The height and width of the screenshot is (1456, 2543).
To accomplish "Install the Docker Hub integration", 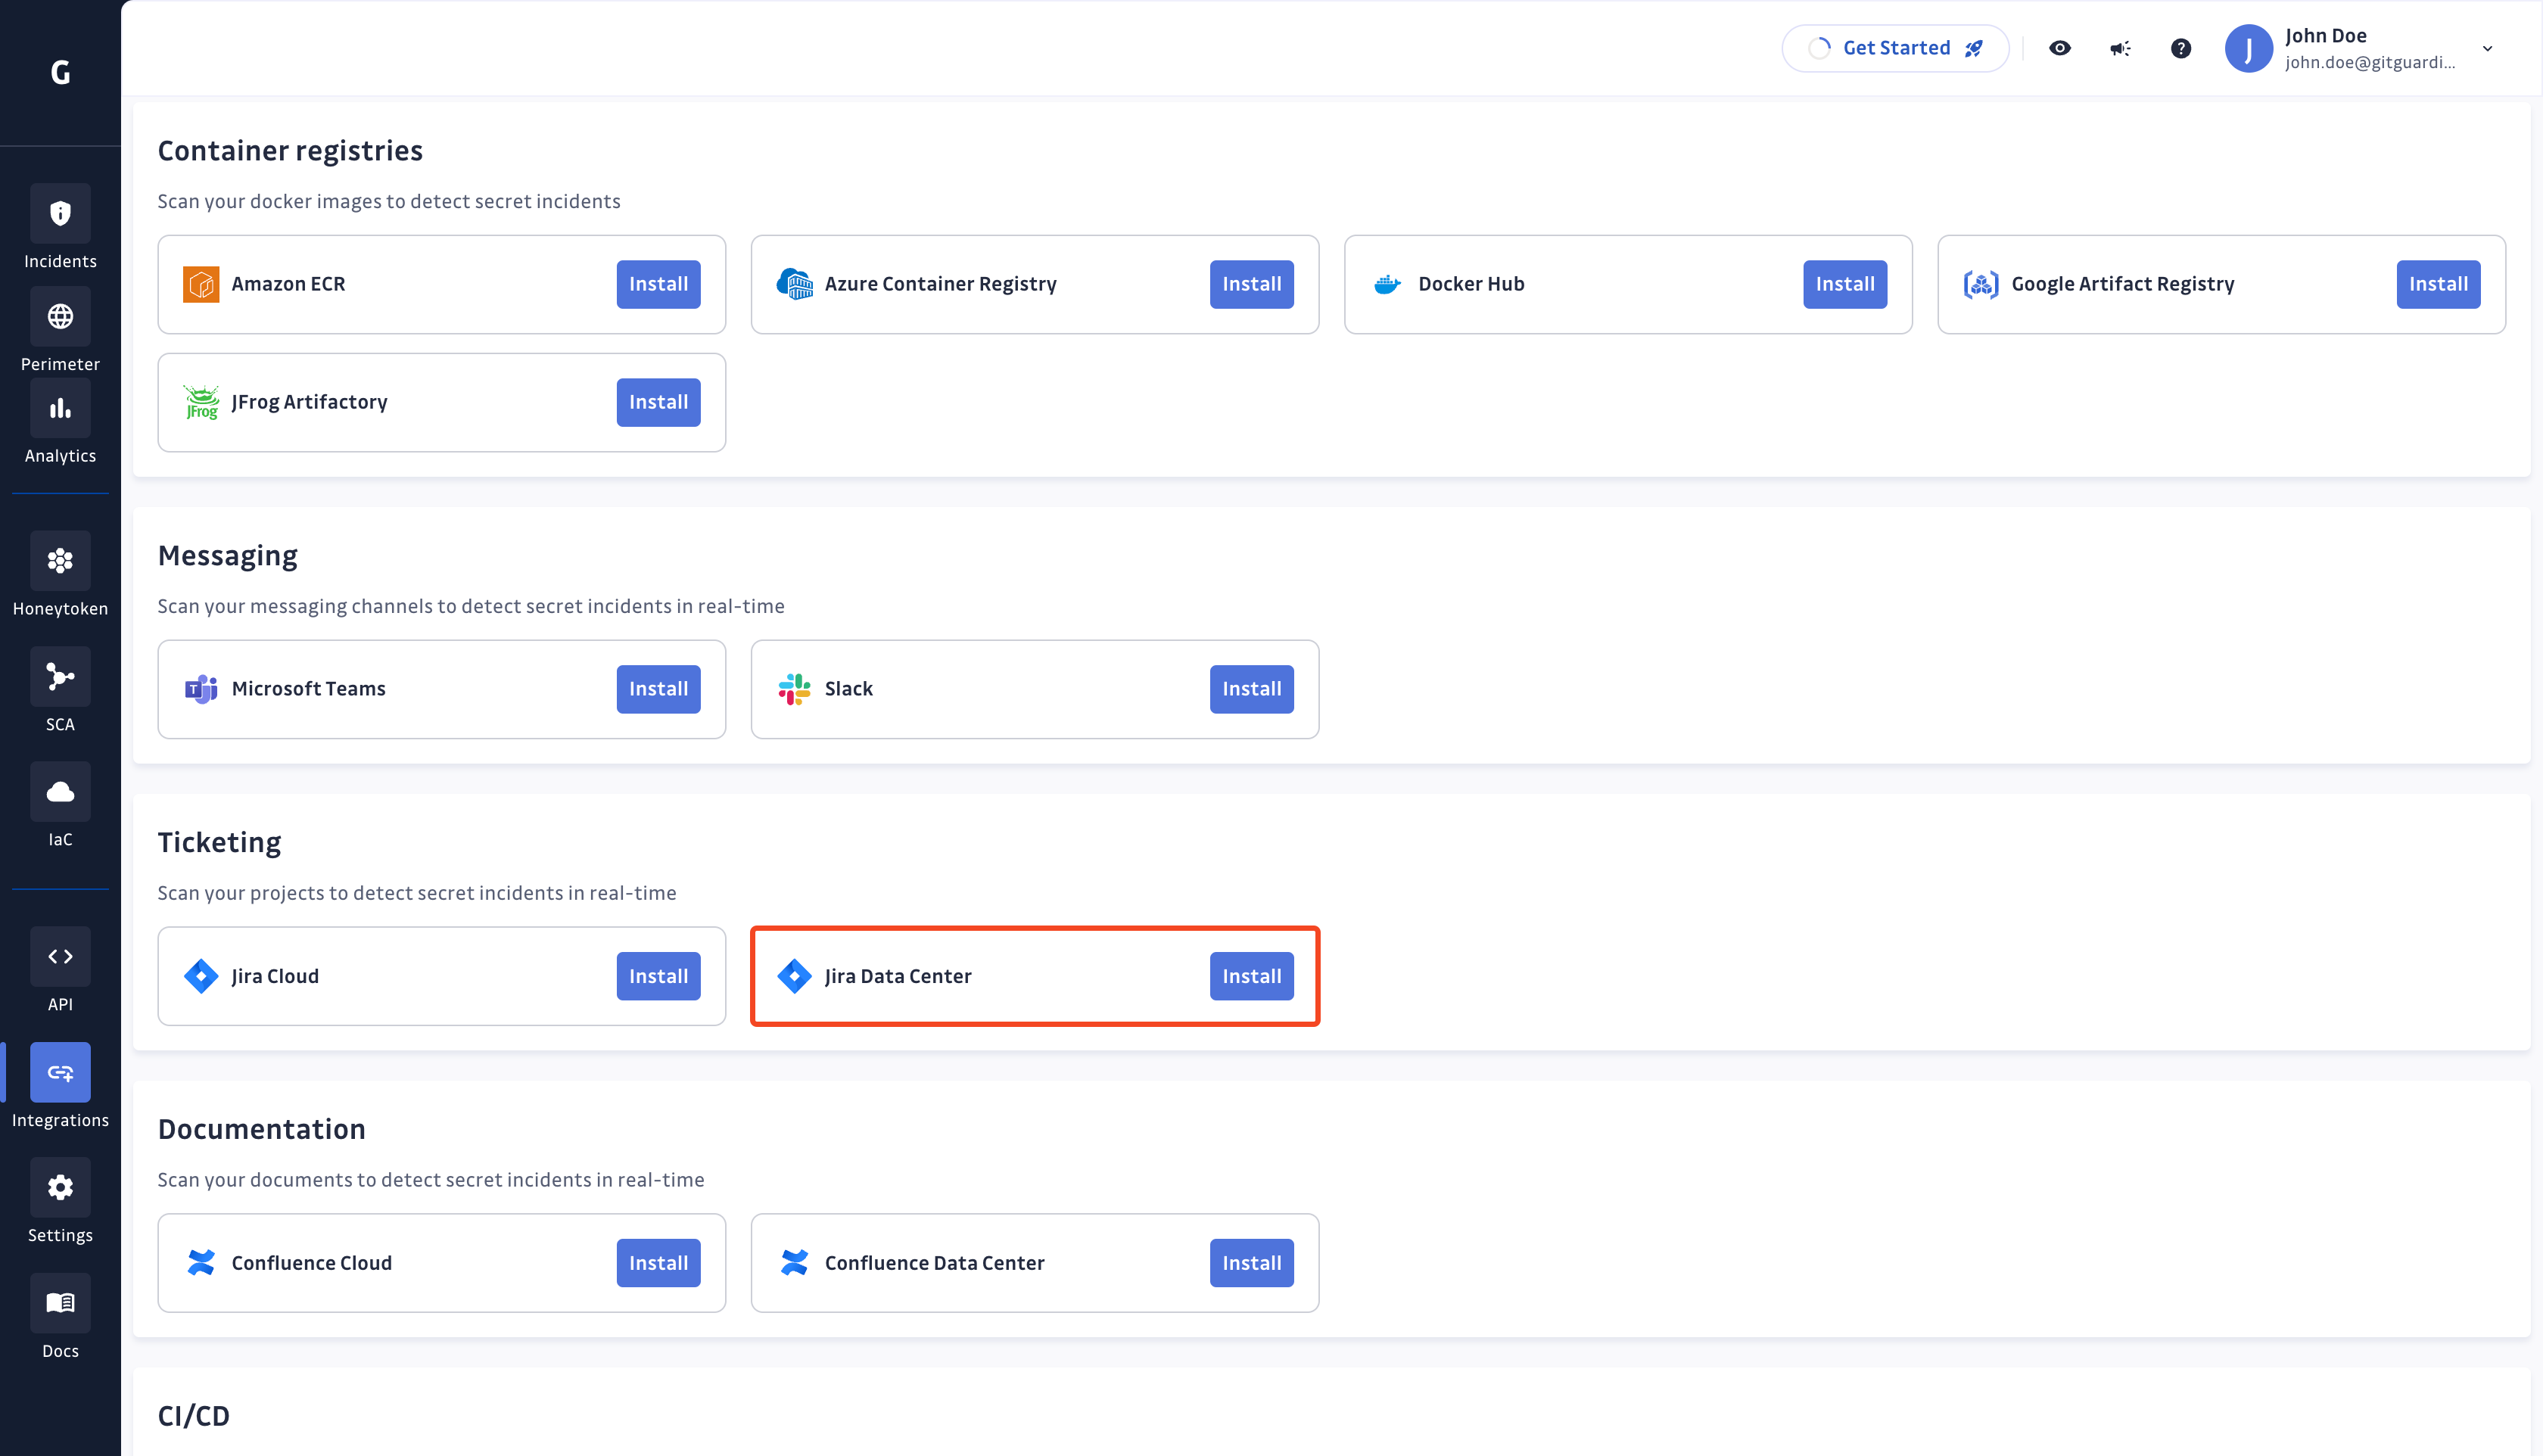I will coord(1845,284).
